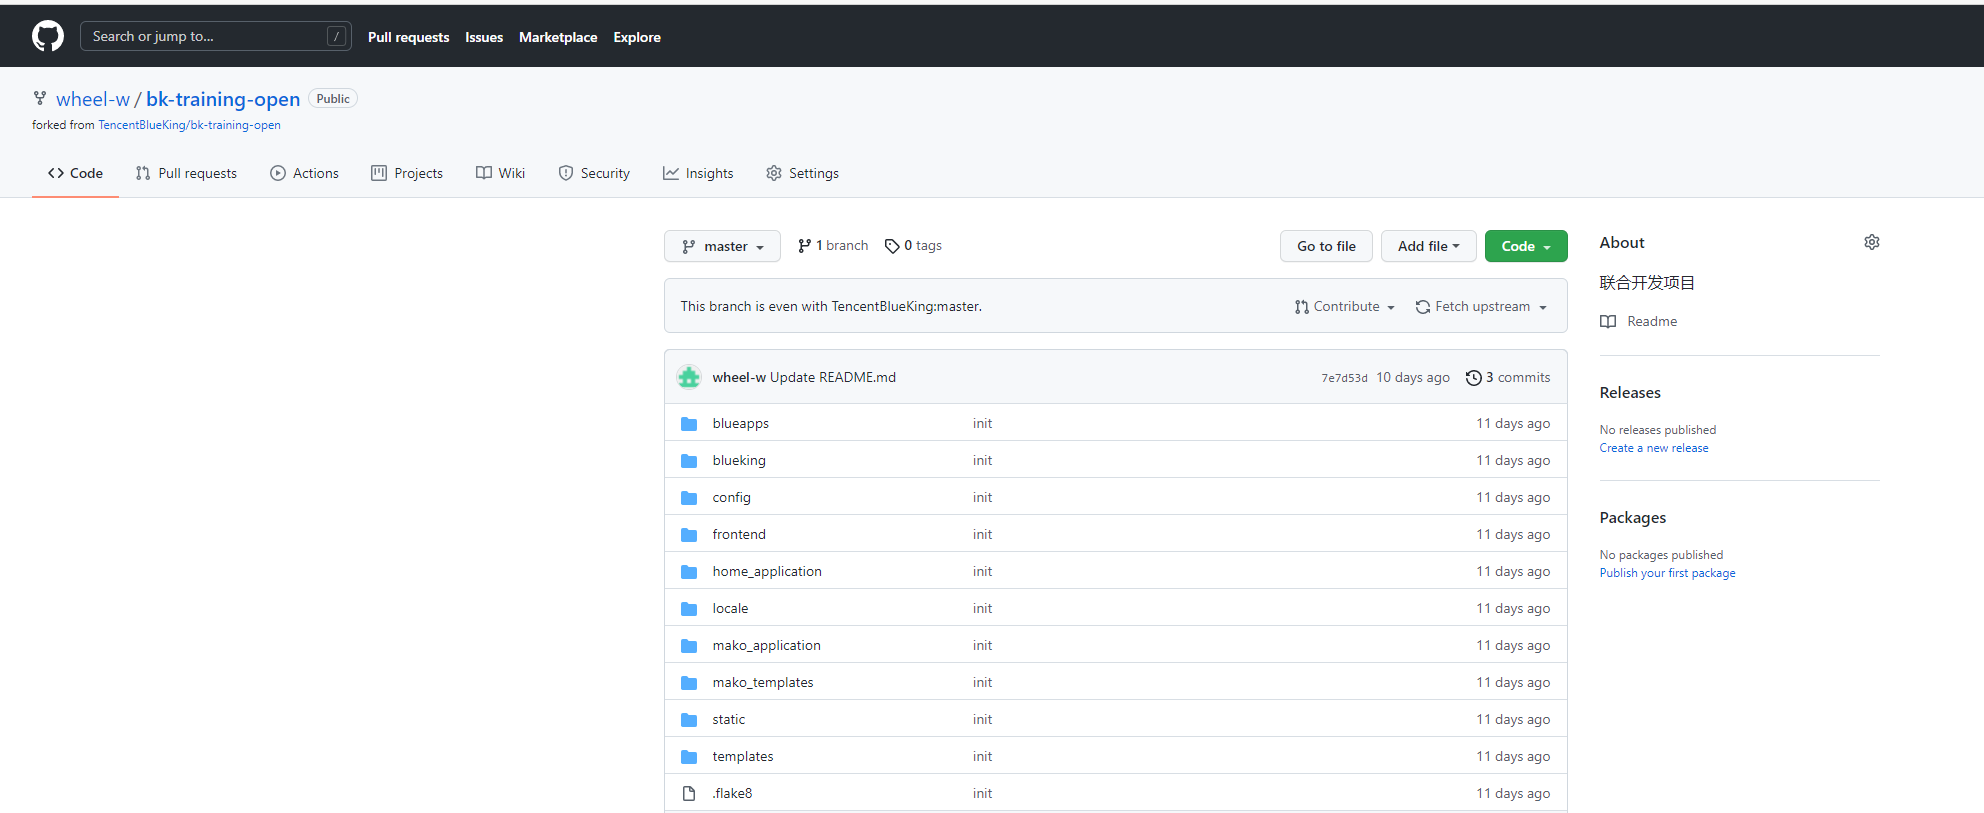Image resolution: width=1984 pixels, height=813 pixels.
Task: Open the Fetch upstream dropdown
Action: coord(1481,307)
